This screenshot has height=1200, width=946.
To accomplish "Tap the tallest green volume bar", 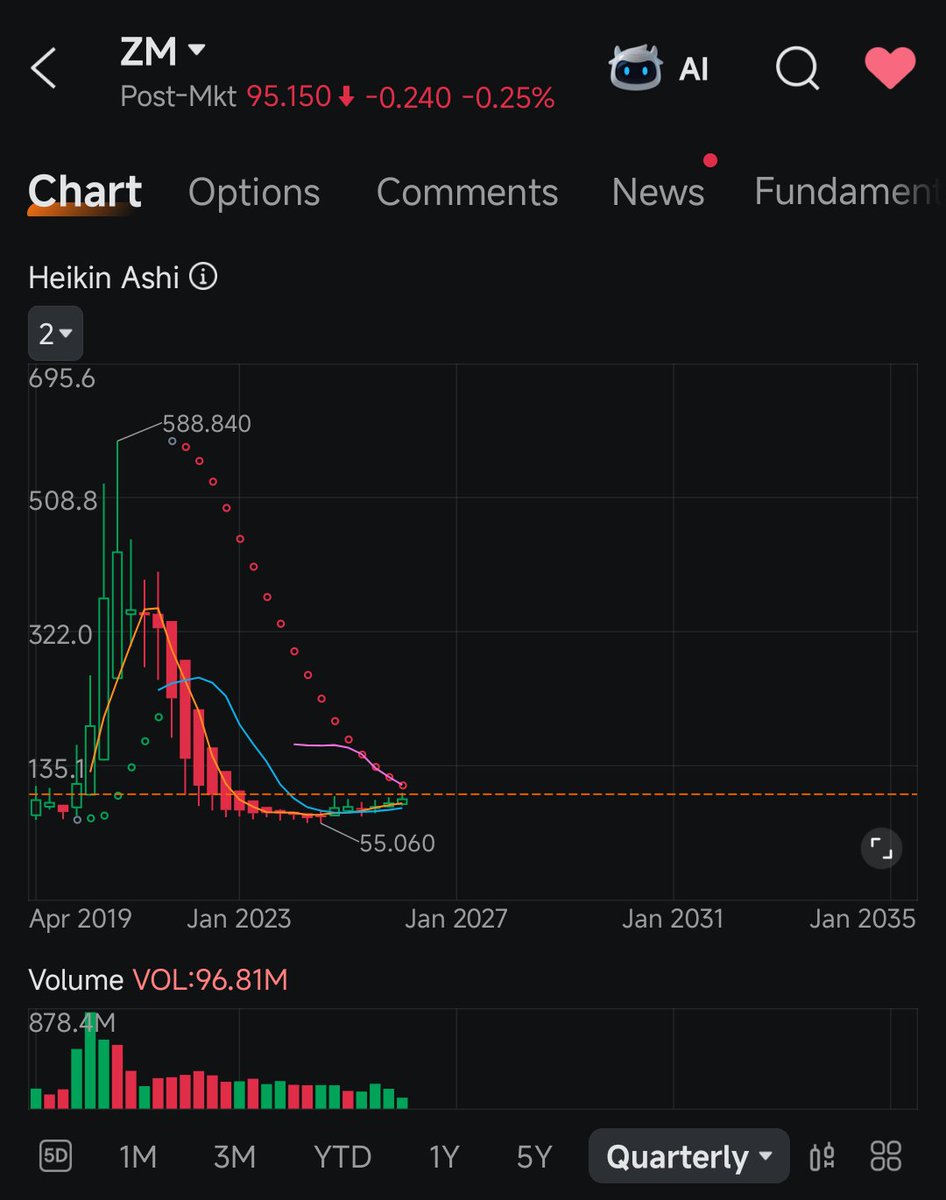I will coord(91,1059).
